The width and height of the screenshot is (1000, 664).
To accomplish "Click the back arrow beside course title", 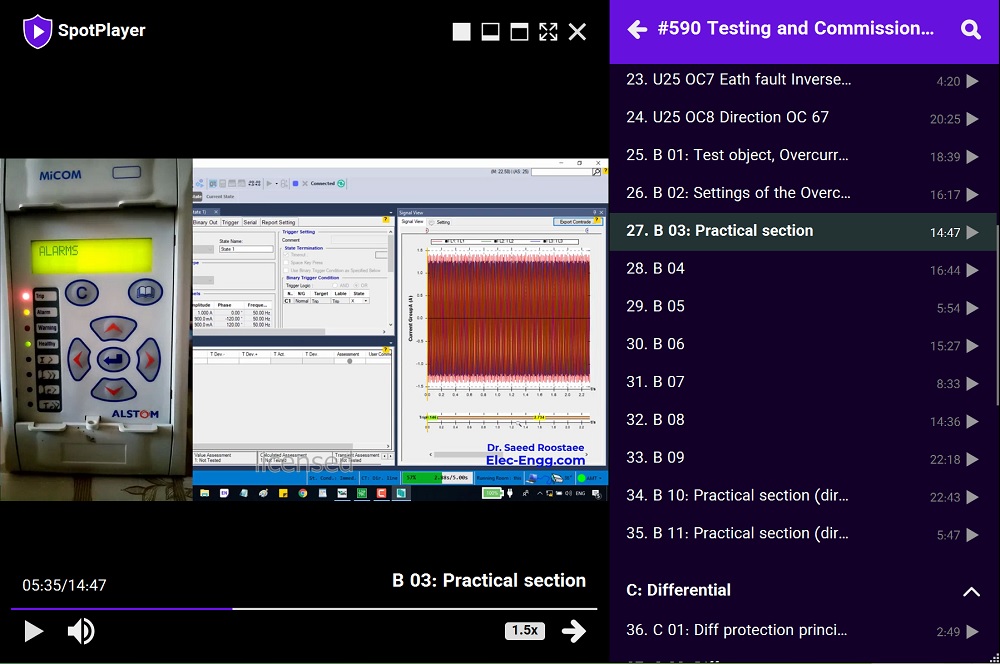I will [637, 30].
